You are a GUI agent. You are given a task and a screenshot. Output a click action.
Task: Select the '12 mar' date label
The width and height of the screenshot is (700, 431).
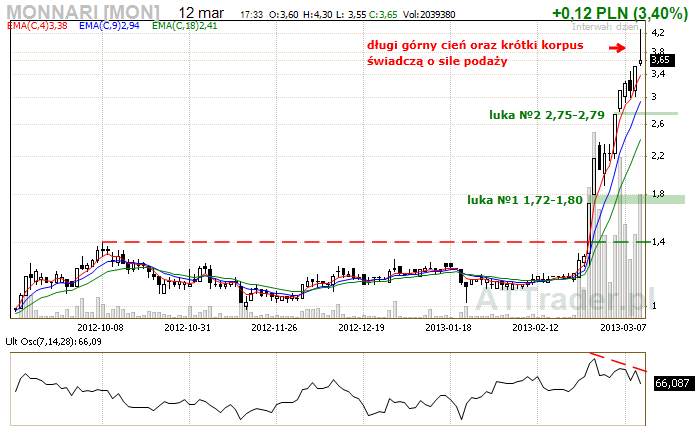pyautogui.click(x=201, y=13)
